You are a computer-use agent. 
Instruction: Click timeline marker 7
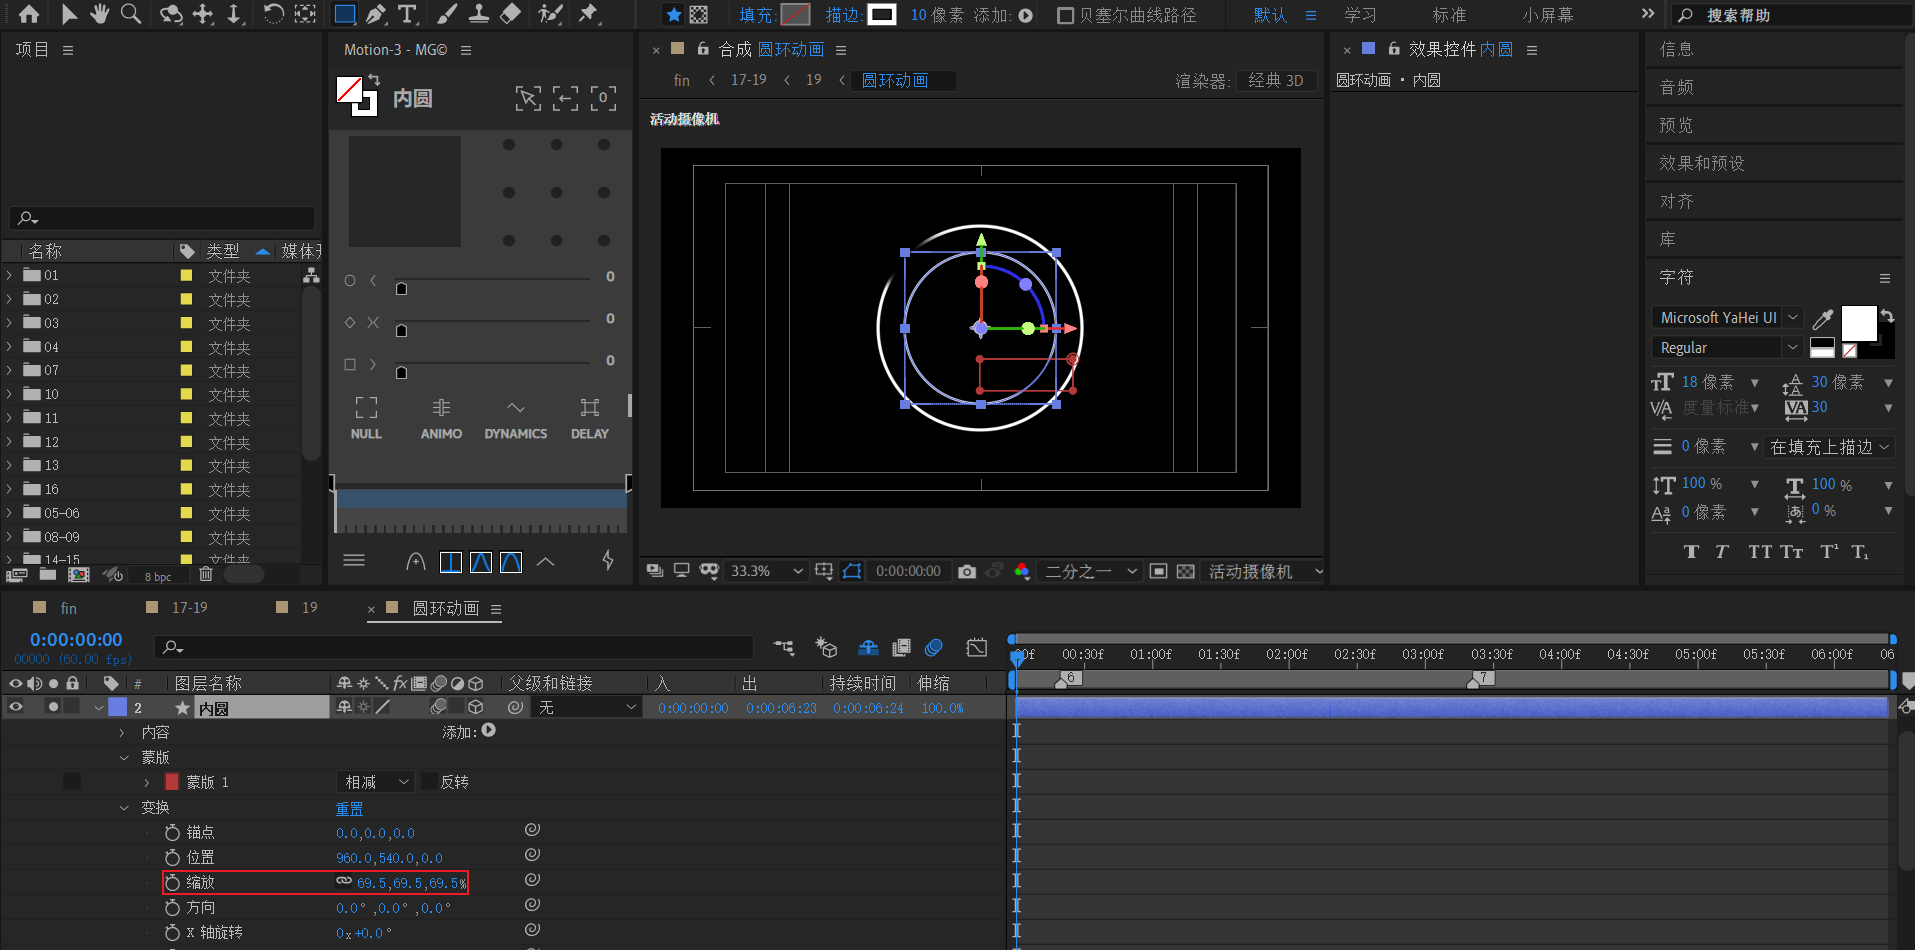[1482, 679]
